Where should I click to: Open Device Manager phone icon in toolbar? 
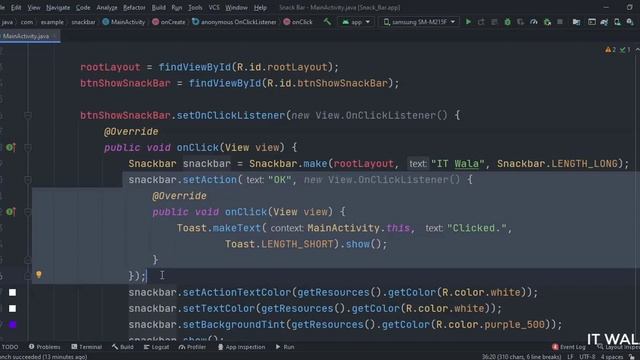tap(617, 22)
